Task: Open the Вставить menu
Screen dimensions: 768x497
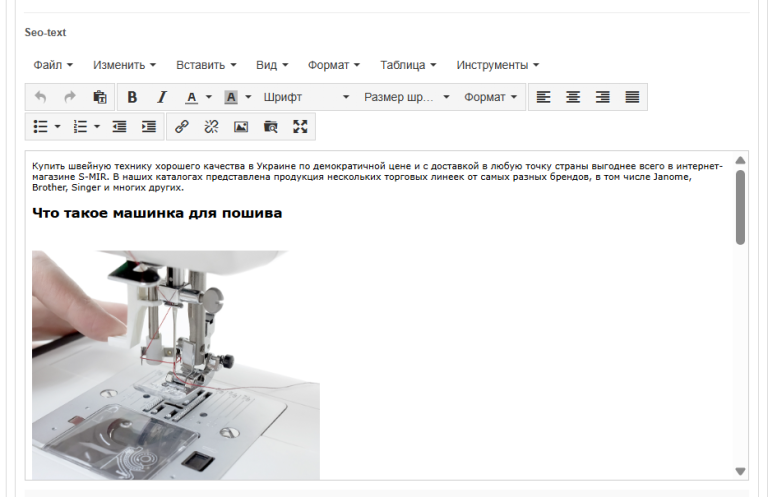Action: point(206,65)
